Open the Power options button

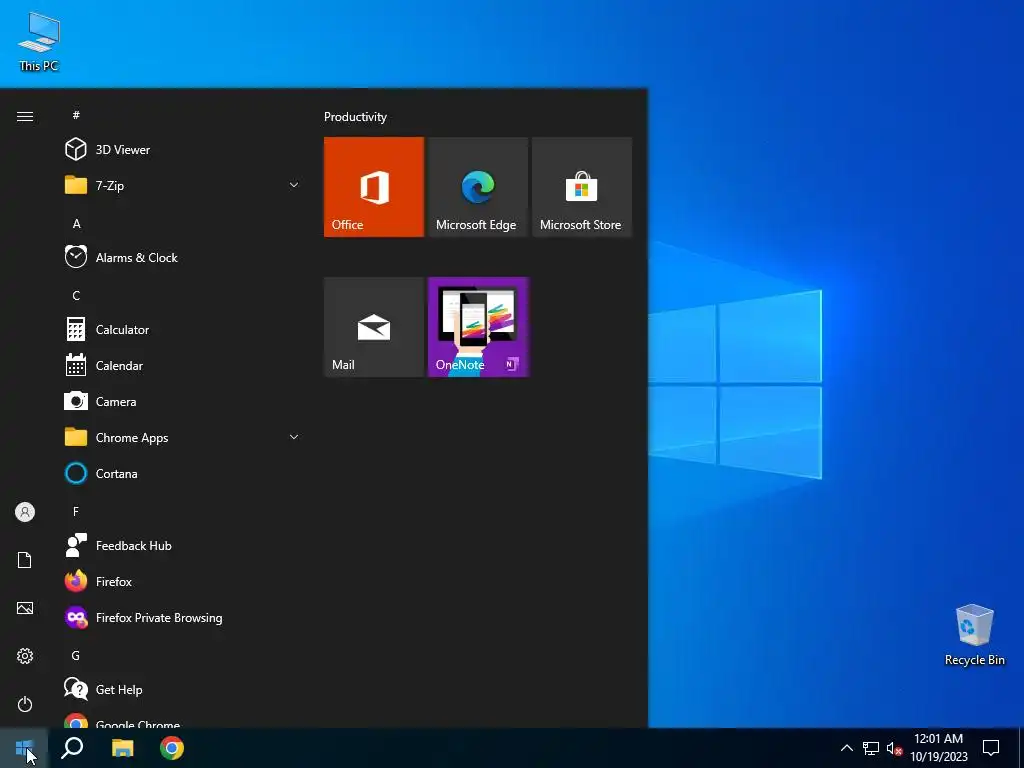(x=25, y=704)
